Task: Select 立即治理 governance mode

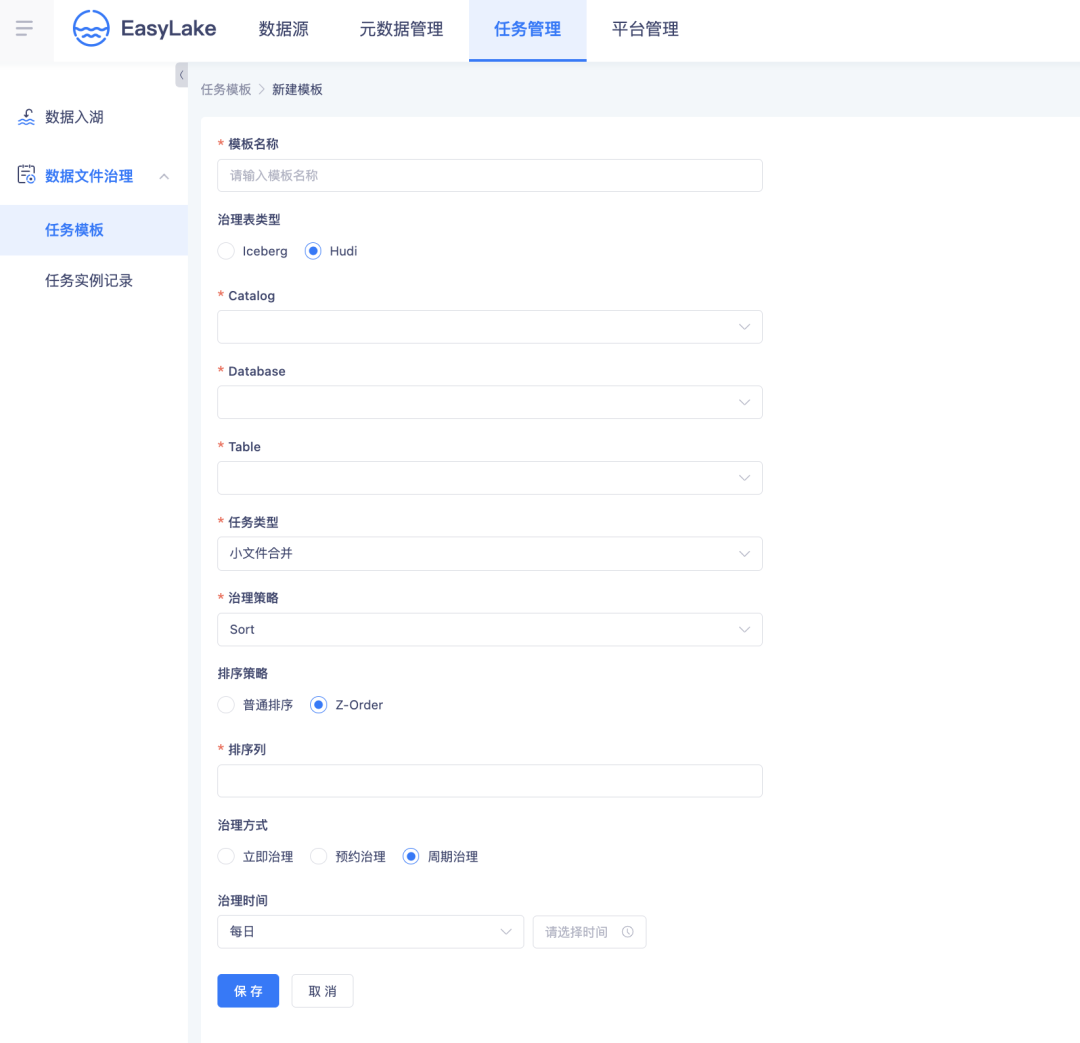Action: tap(226, 856)
